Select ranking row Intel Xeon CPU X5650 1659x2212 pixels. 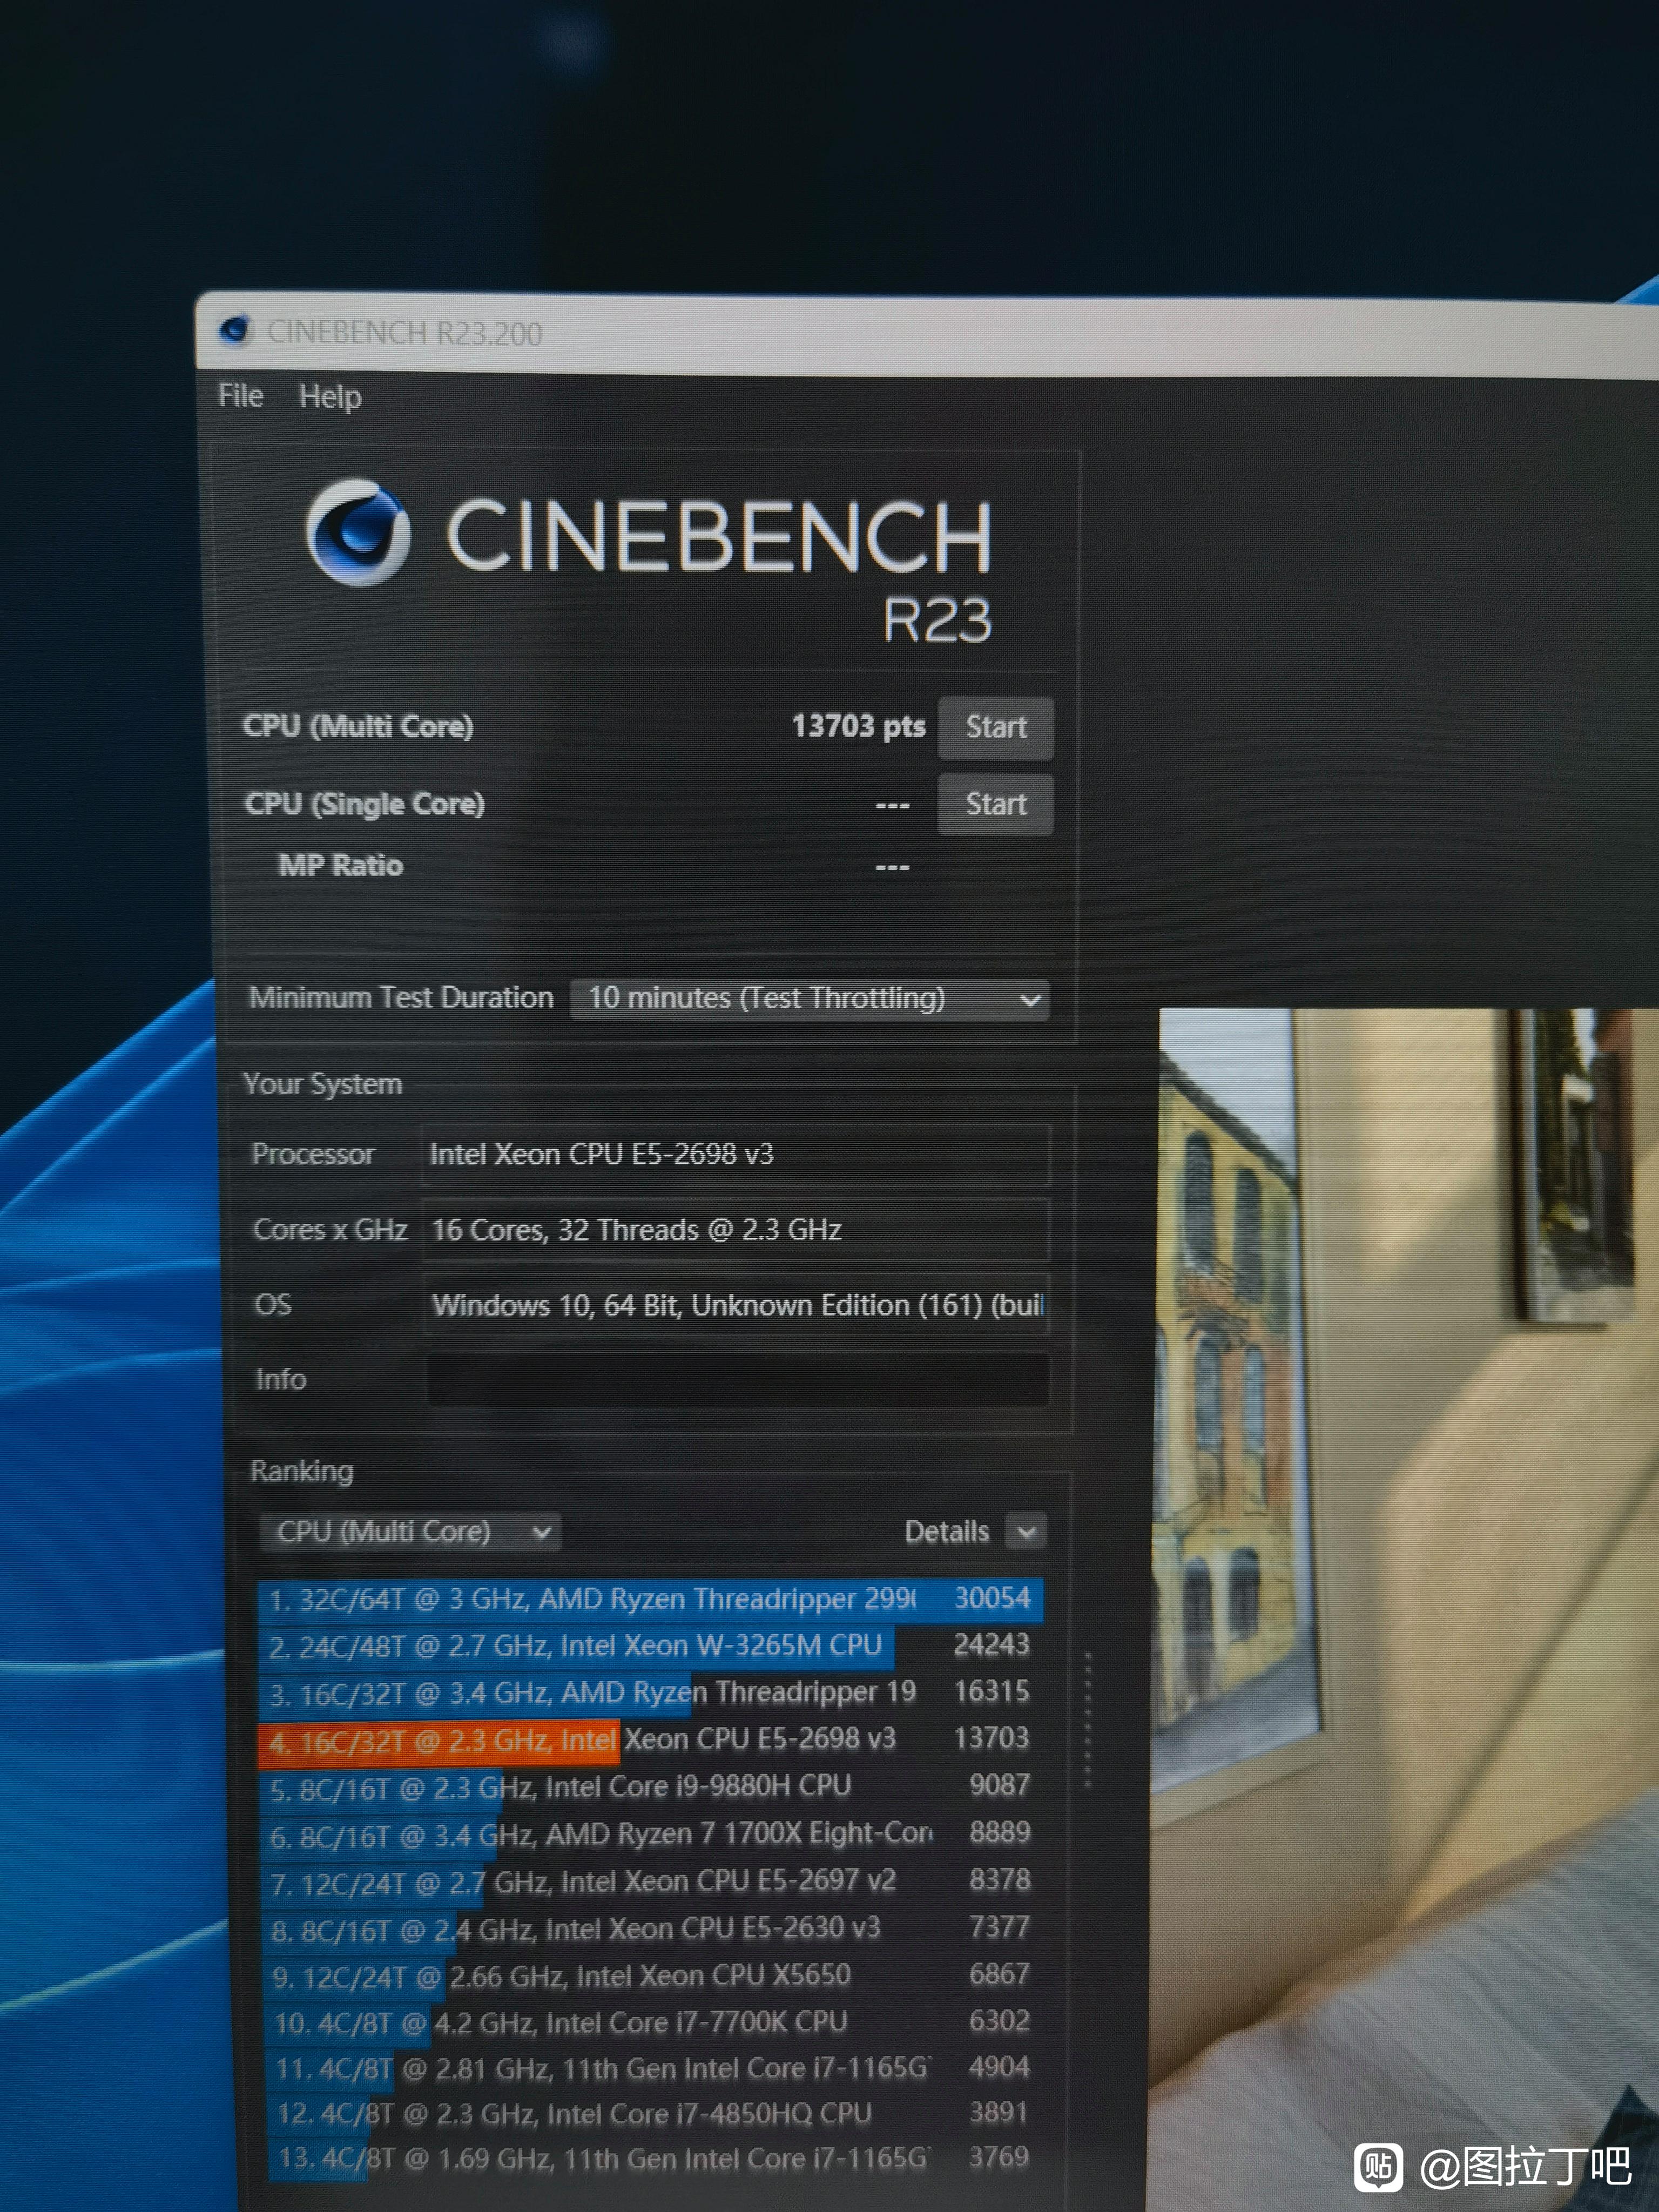click(650, 1976)
